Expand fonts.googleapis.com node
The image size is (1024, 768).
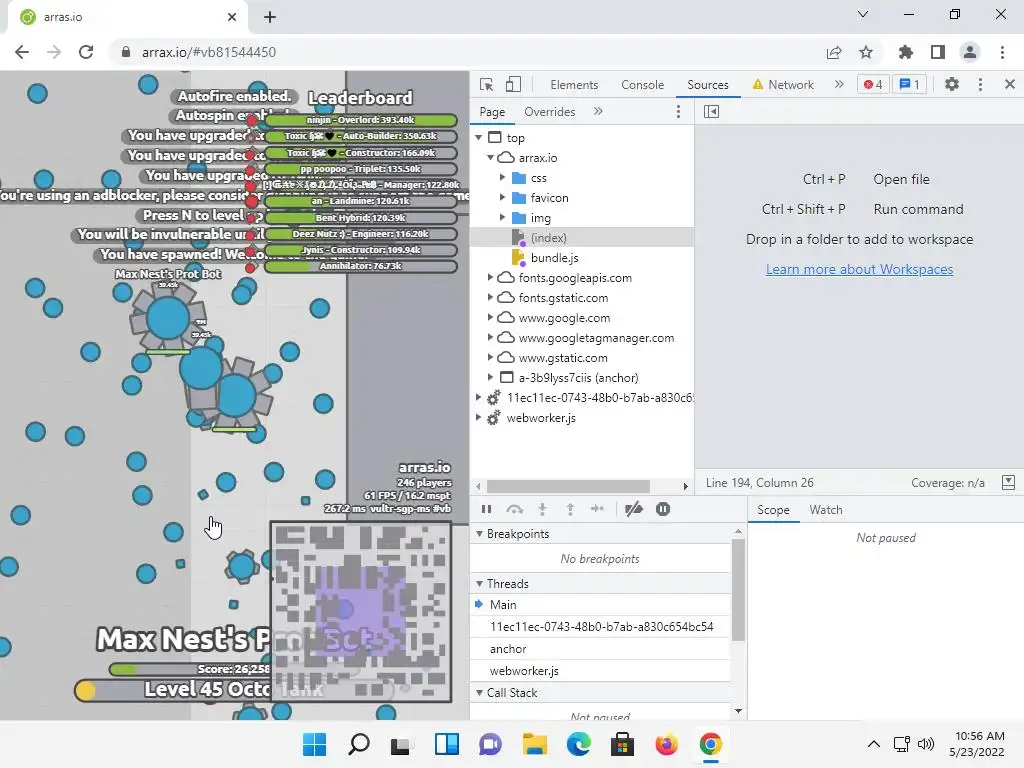point(490,278)
